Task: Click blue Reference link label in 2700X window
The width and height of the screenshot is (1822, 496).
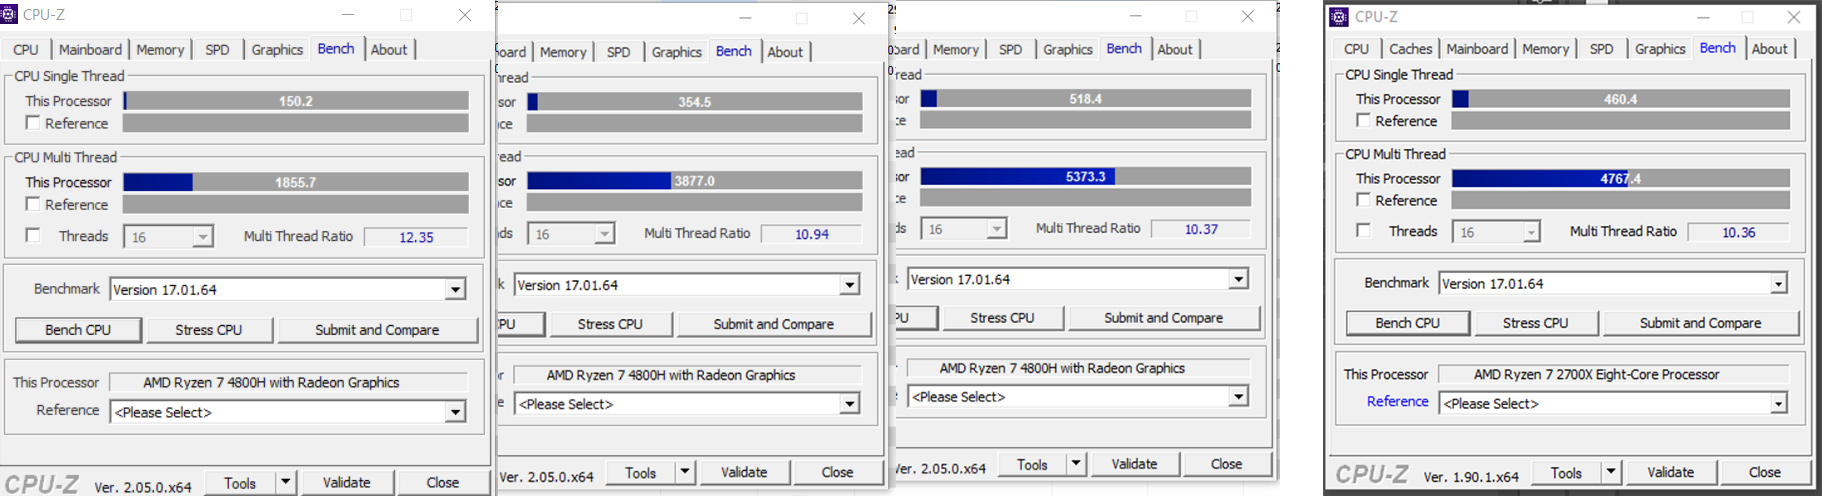Action: (1397, 401)
